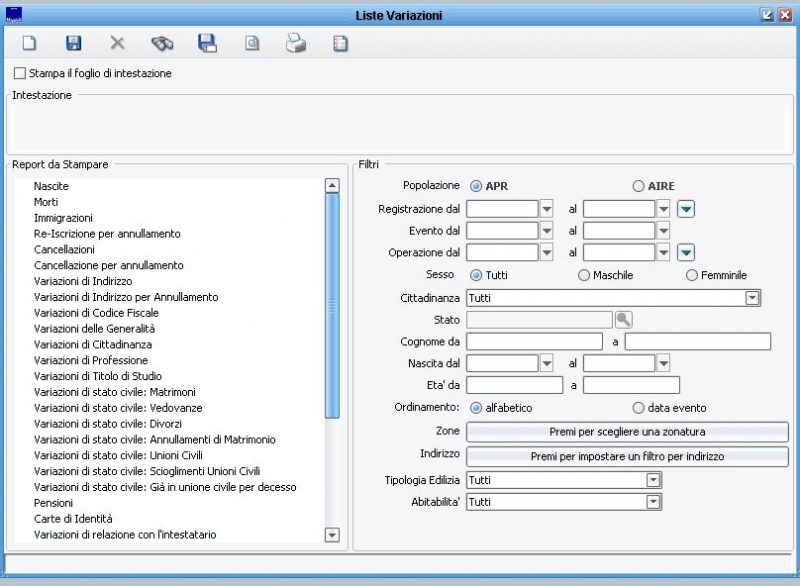This screenshot has height=586, width=800.
Task: Click the gray X delete icon
Action: click(x=117, y=44)
